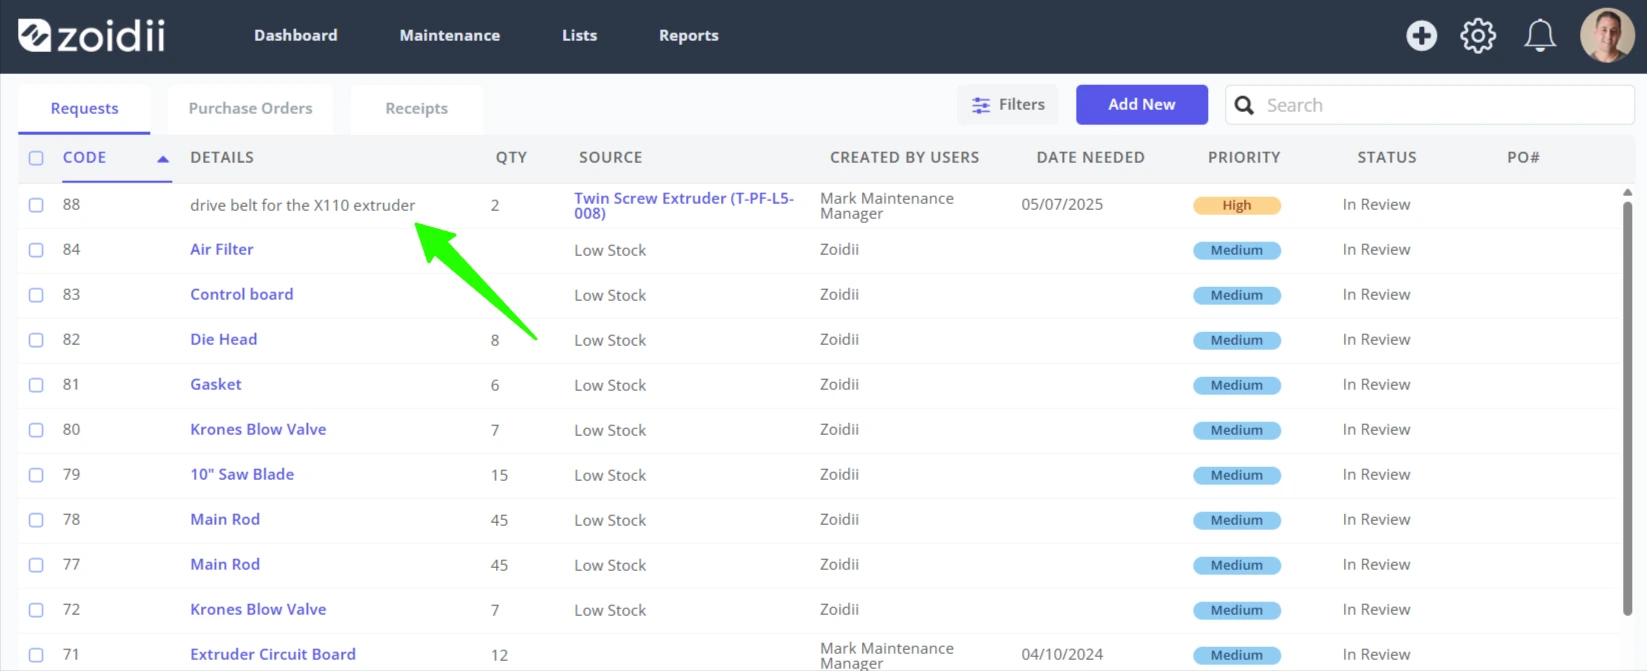Sort by CREATED BY USERS header
The height and width of the screenshot is (671, 1647).
[x=905, y=158]
